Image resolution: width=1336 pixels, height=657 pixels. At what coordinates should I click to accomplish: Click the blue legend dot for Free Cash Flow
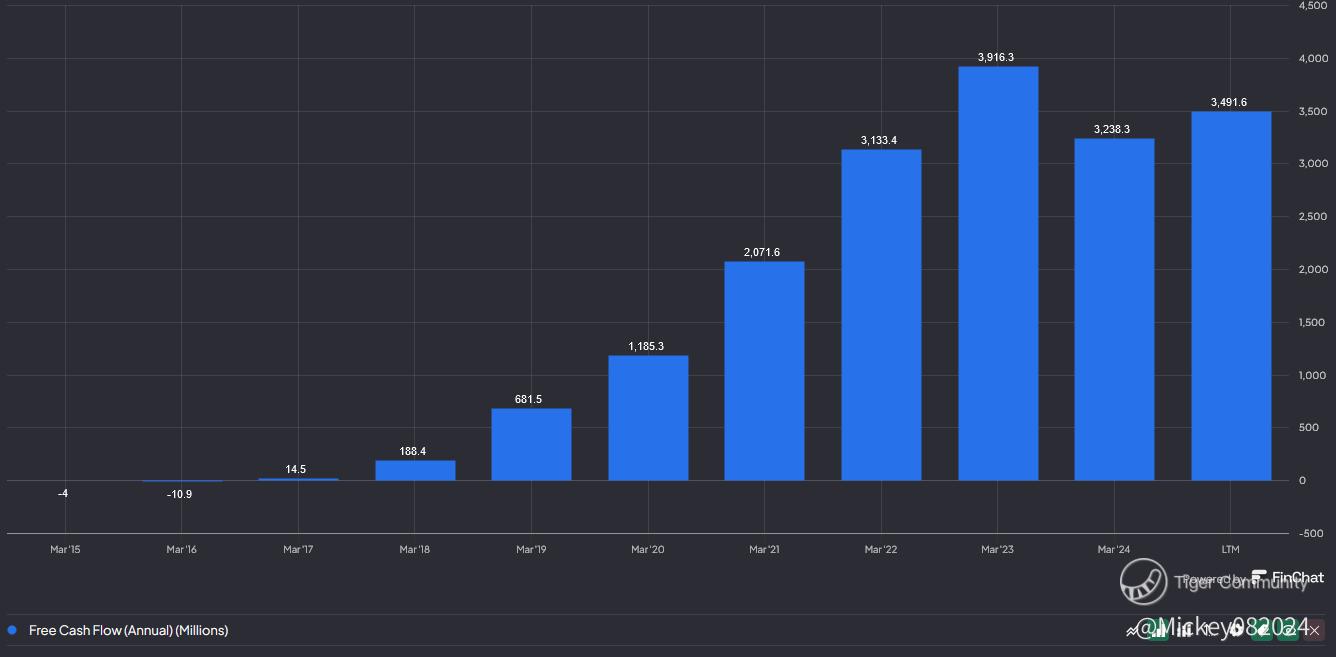(x=12, y=630)
